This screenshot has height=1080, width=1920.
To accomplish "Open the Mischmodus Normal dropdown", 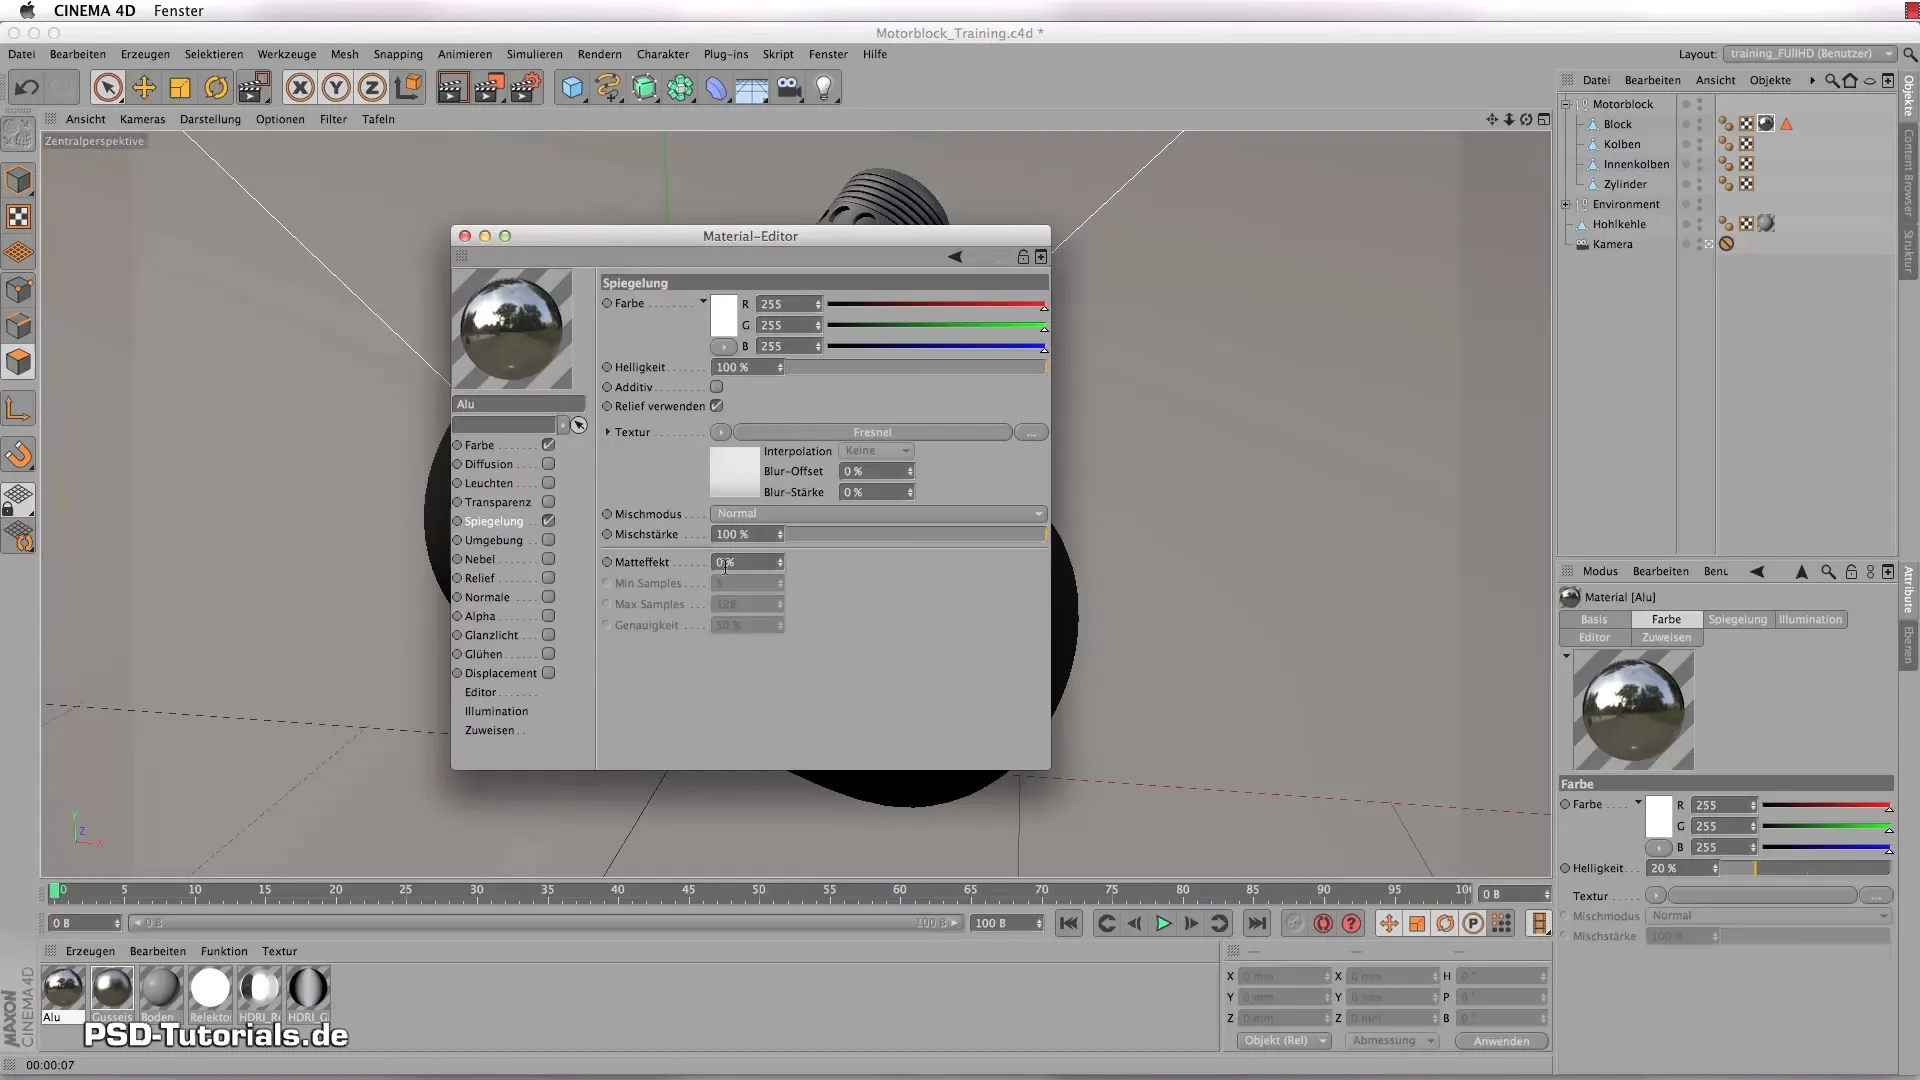I will 878,514.
